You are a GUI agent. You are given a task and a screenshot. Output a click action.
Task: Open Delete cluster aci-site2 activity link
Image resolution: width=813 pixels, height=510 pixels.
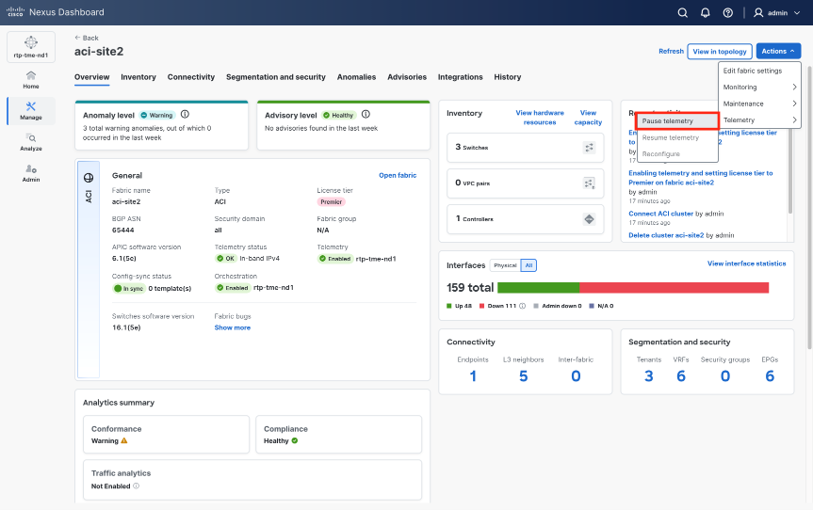[666, 235]
